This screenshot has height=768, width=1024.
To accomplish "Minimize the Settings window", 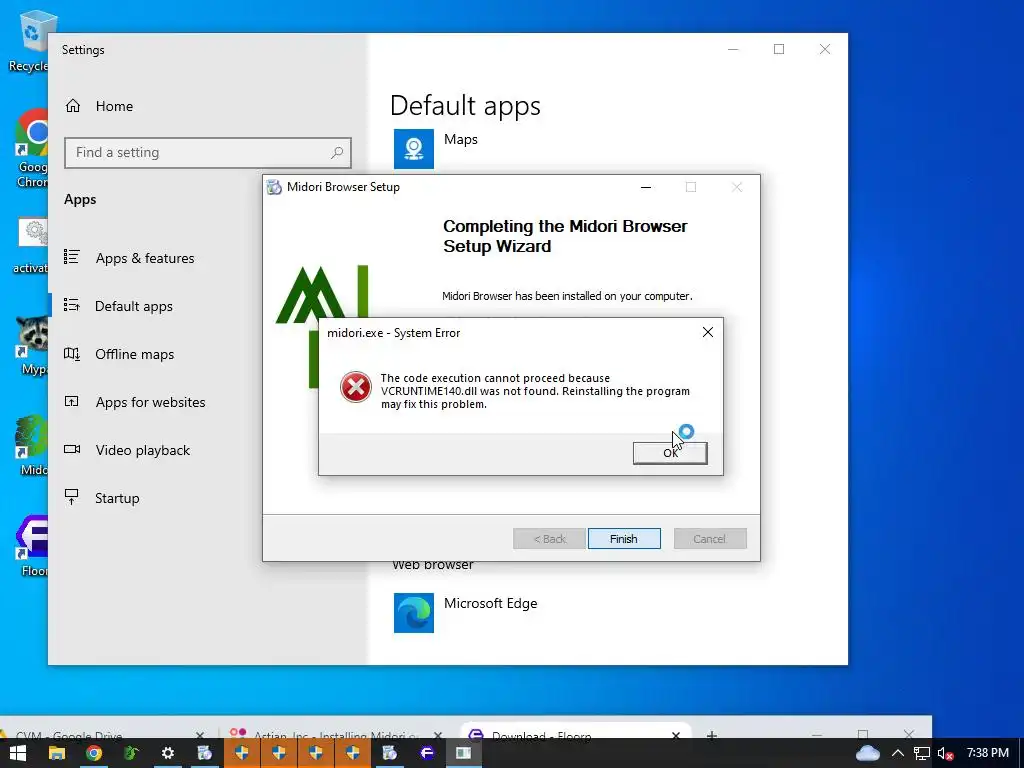I will point(733,50).
